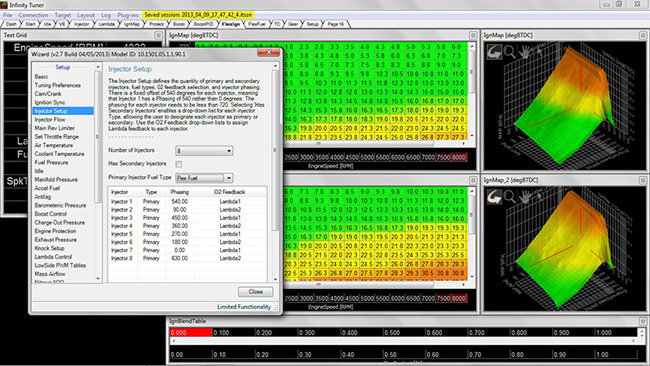Toggle Has Secondary Injectors checkbox
This screenshot has width=650, height=366.
(179, 164)
